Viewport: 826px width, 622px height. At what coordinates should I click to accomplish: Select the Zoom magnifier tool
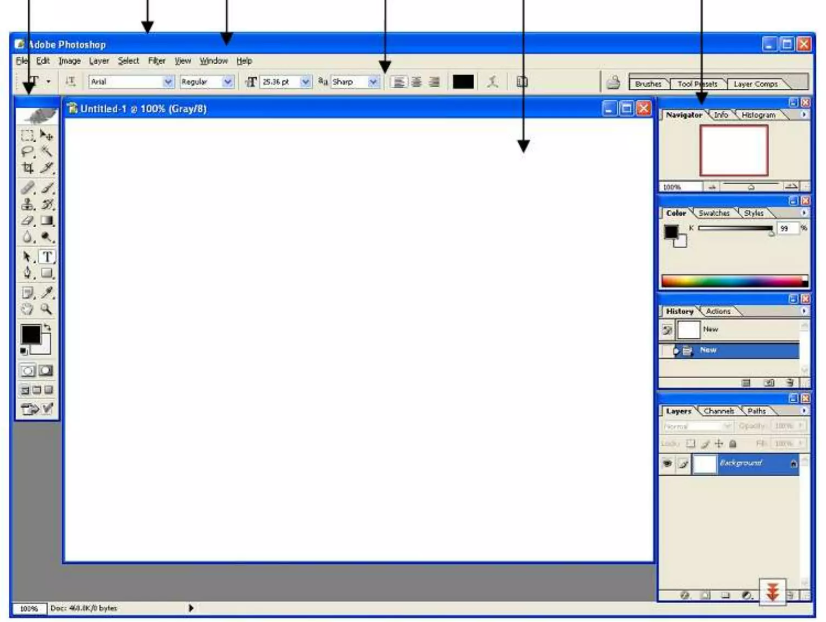pyautogui.click(x=47, y=310)
